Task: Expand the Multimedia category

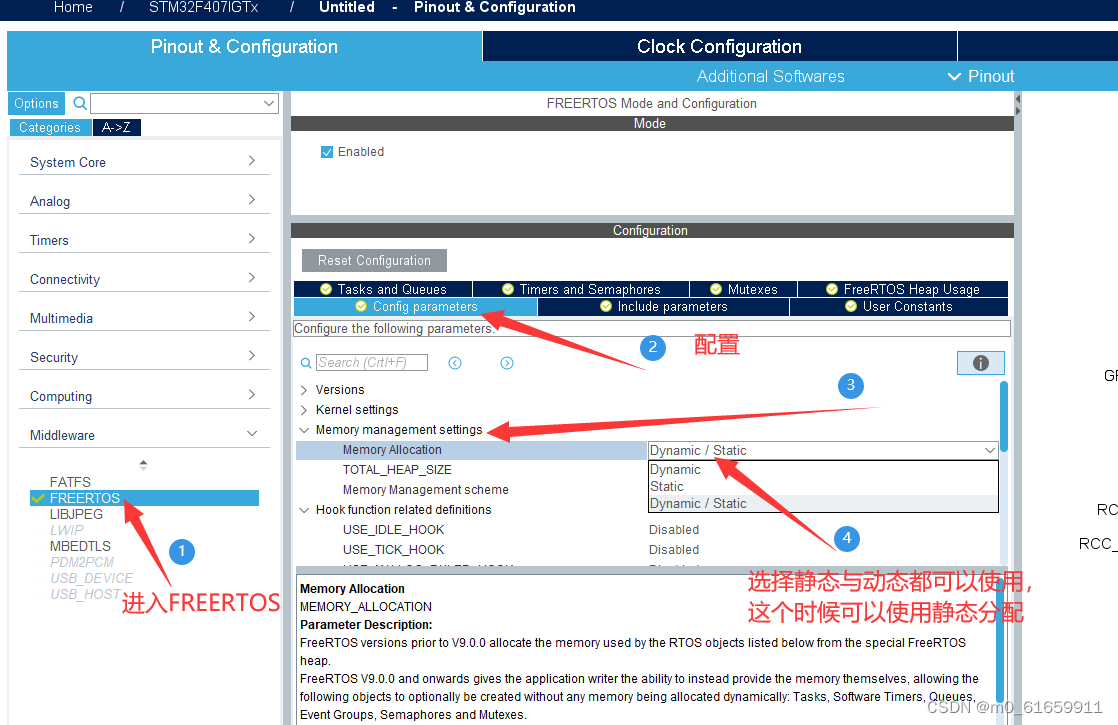Action: (x=252, y=317)
